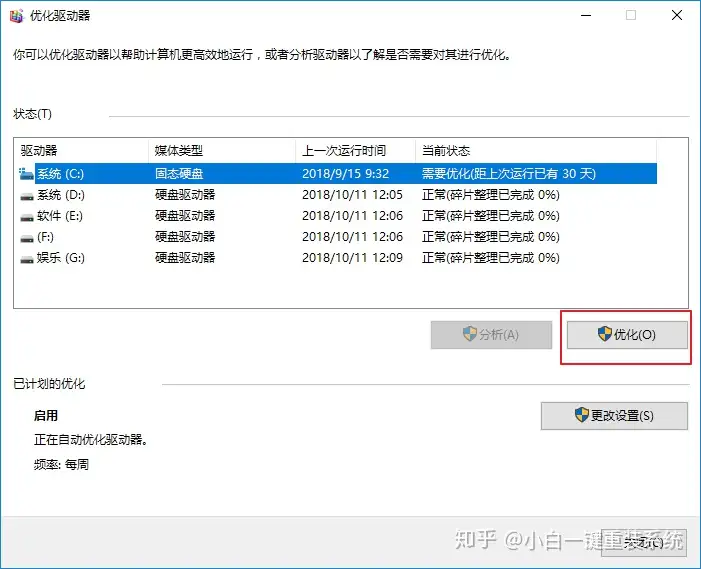Click the G: drive disk icon

27,259
